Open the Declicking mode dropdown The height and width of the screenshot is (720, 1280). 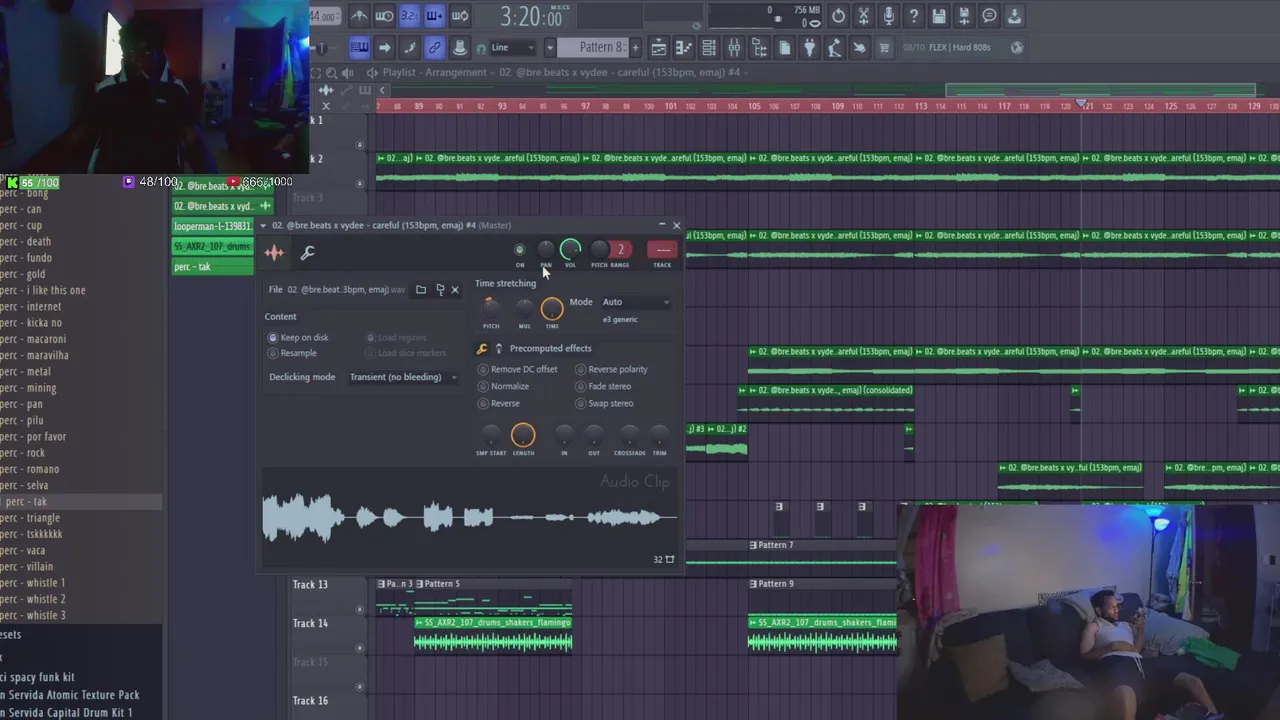[x=402, y=377]
